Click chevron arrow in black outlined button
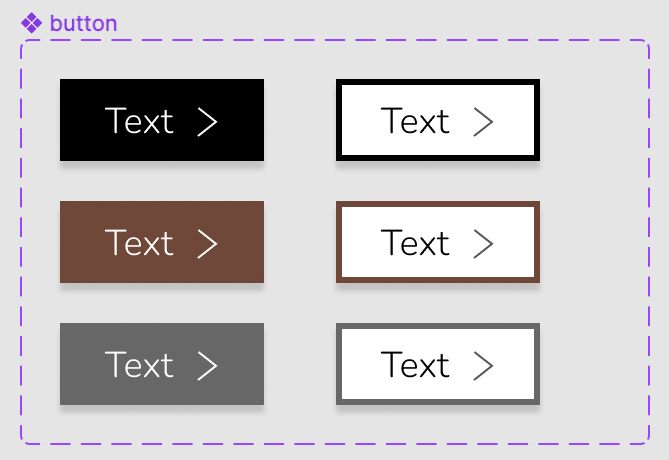Image resolution: width=669 pixels, height=460 pixels. [484, 121]
